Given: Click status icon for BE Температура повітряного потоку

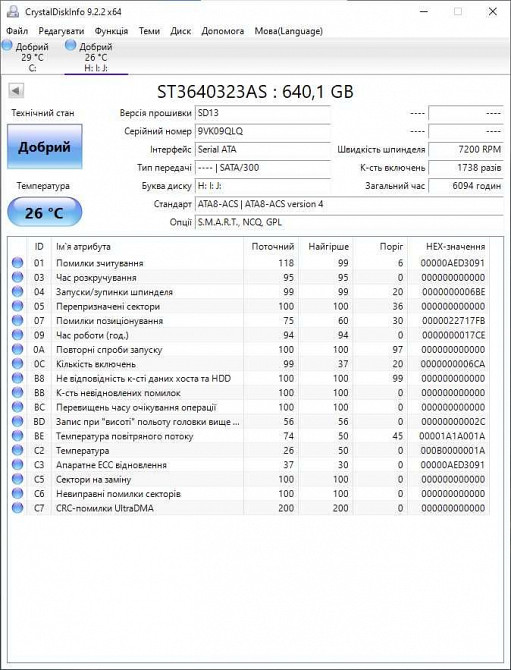Looking at the screenshot, I should [18, 436].
